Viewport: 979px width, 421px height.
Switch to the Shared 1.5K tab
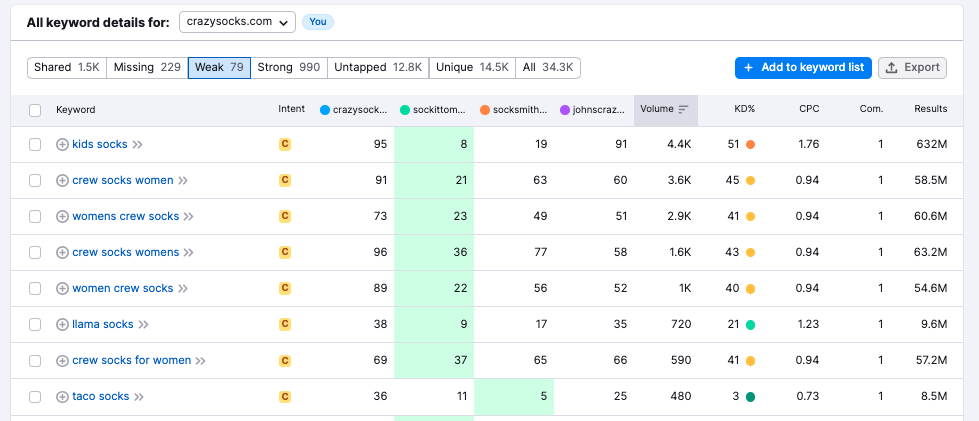tap(67, 67)
